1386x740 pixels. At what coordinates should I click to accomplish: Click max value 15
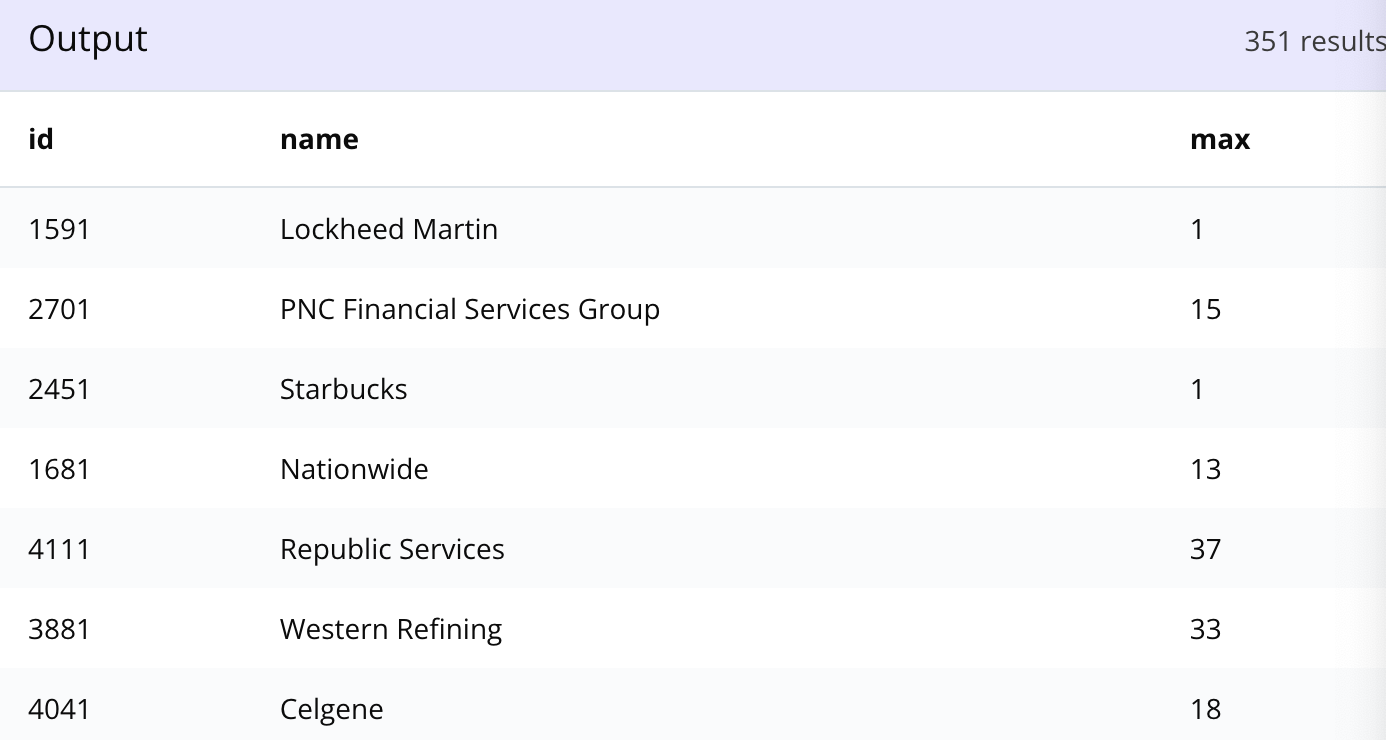coord(1206,309)
